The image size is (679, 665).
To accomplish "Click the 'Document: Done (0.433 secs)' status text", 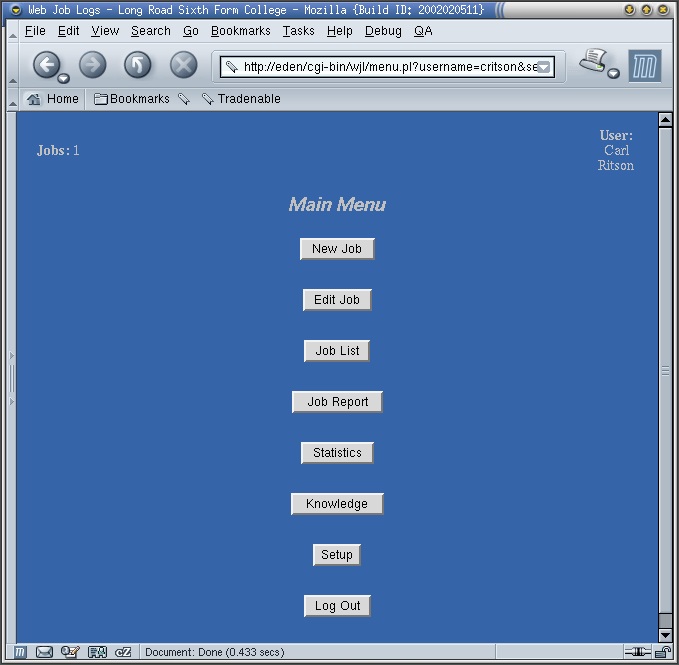I will click(x=215, y=652).
